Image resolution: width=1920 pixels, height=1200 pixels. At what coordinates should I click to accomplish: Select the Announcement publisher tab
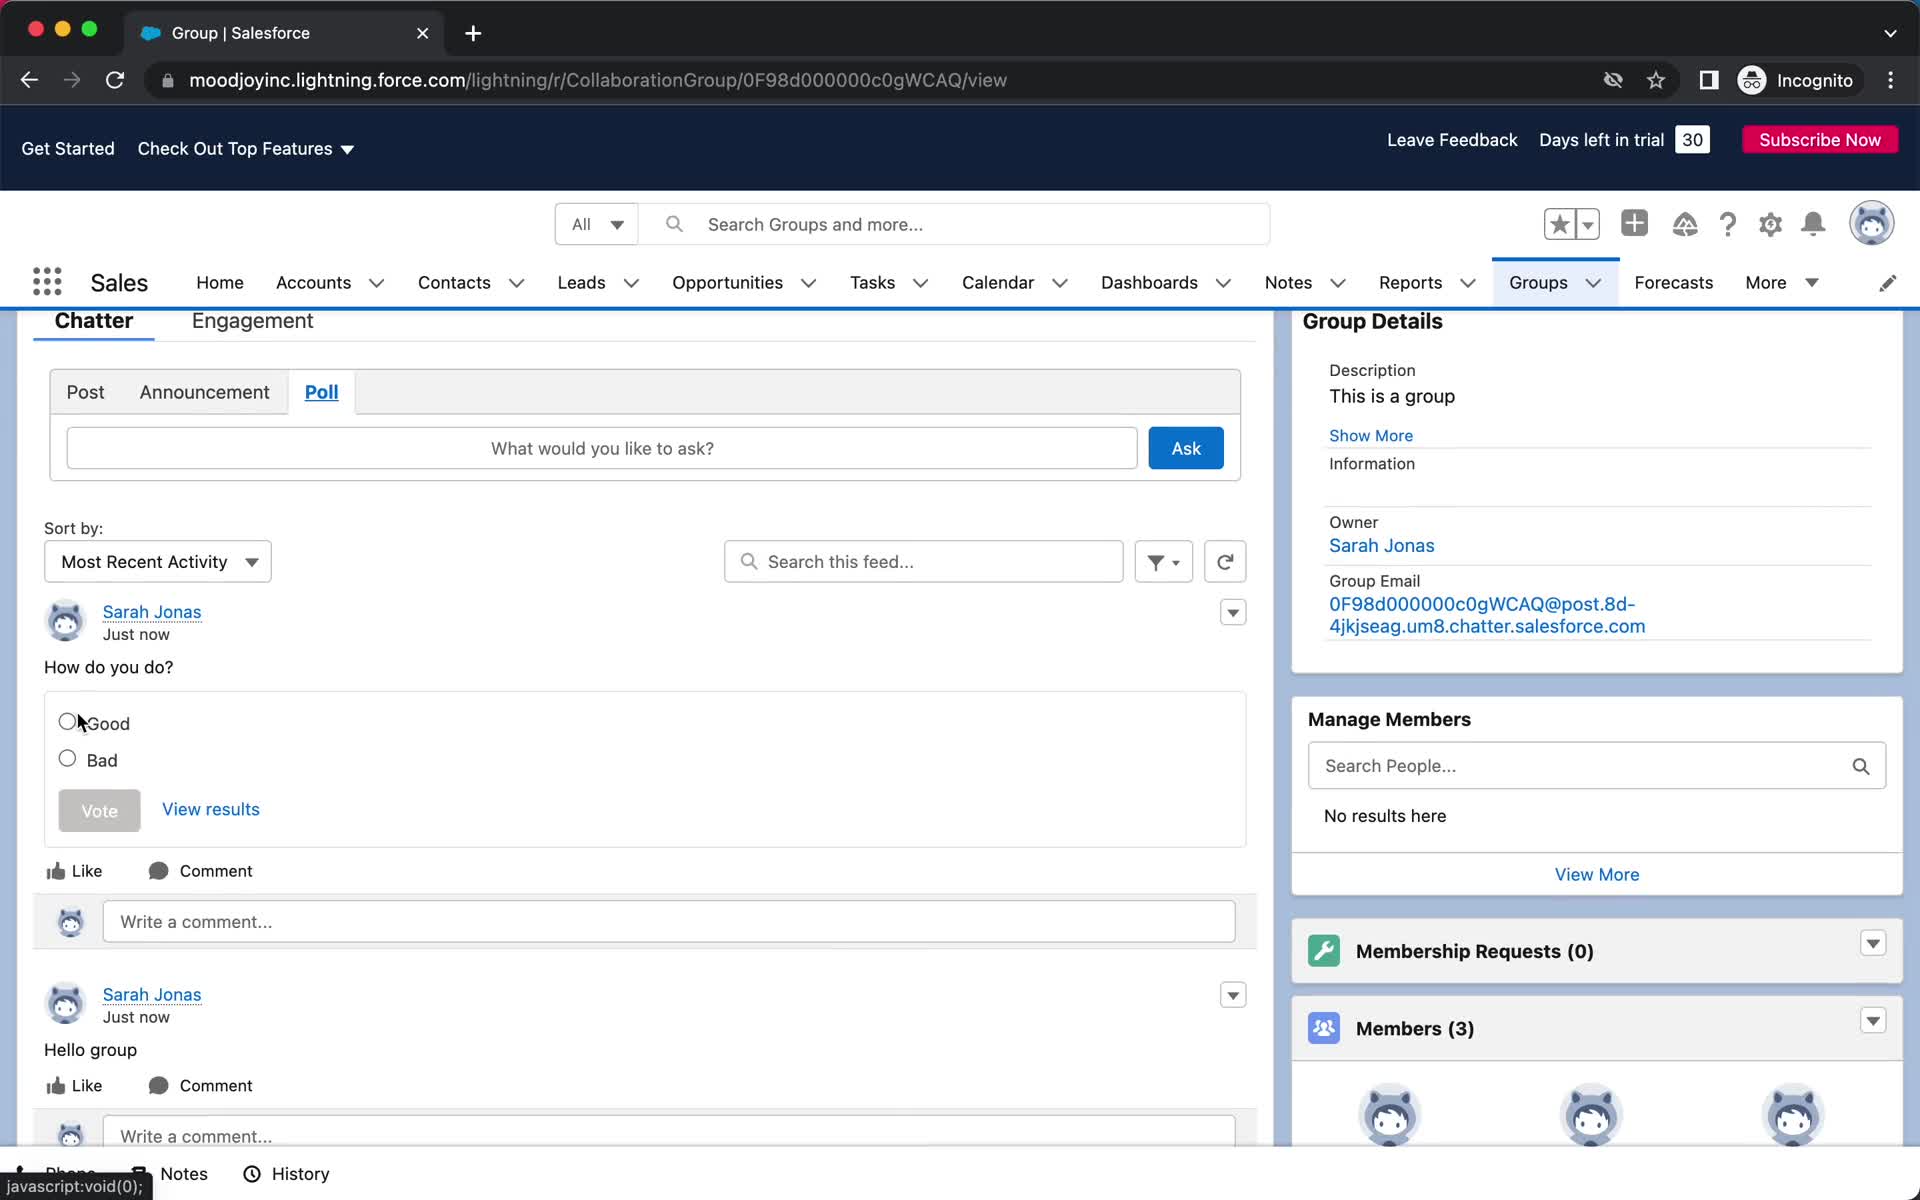coord(204,392)
